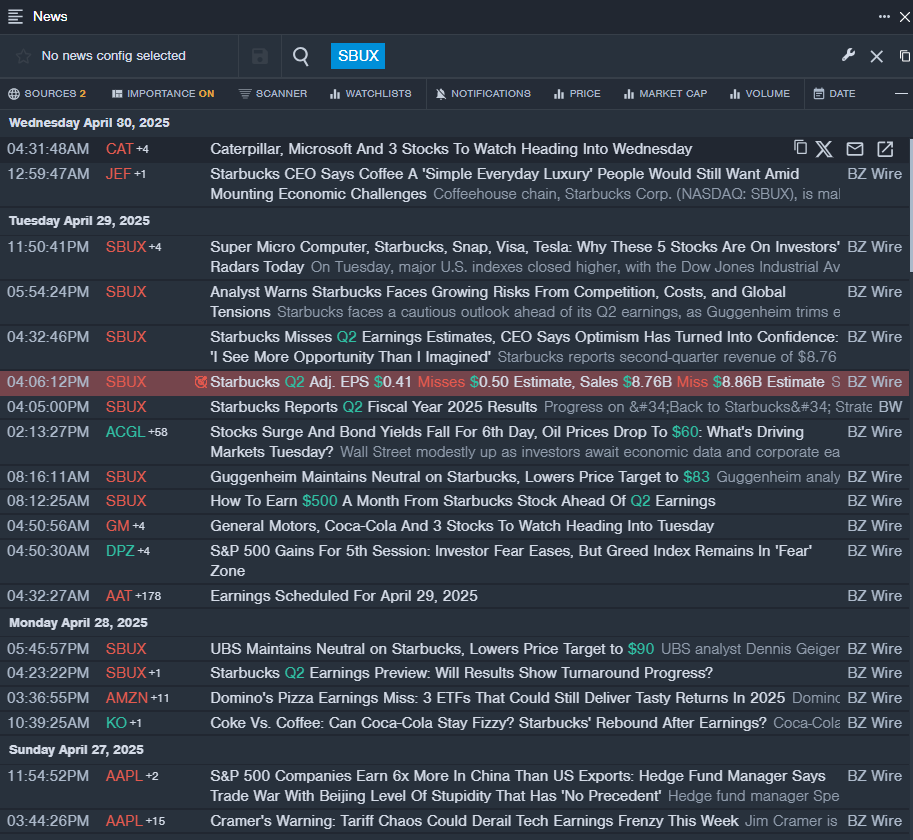Click the DPZ ticker symbol
913x840 pixels.
pos(120,551)
